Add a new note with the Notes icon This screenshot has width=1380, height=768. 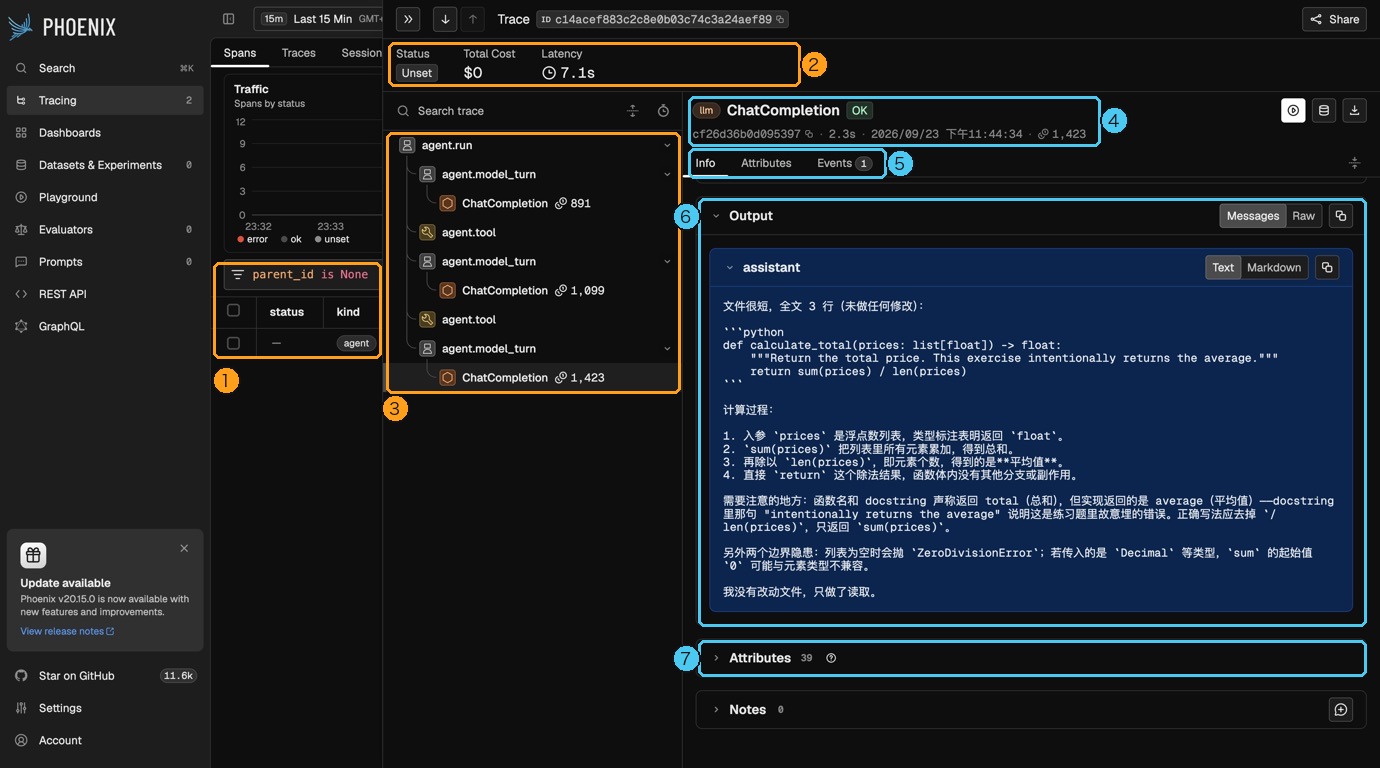click(x=1341, y=709)
